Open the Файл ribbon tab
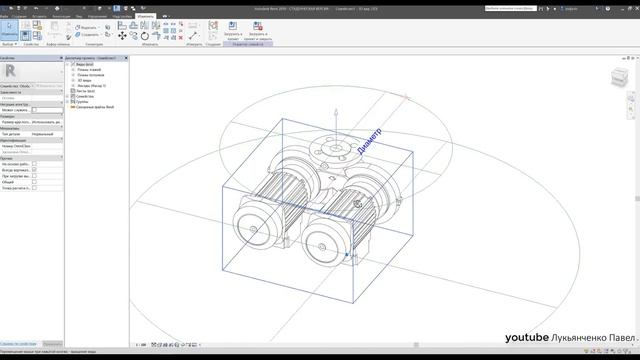This screenshot has height=360, width=640. point(4,16)
